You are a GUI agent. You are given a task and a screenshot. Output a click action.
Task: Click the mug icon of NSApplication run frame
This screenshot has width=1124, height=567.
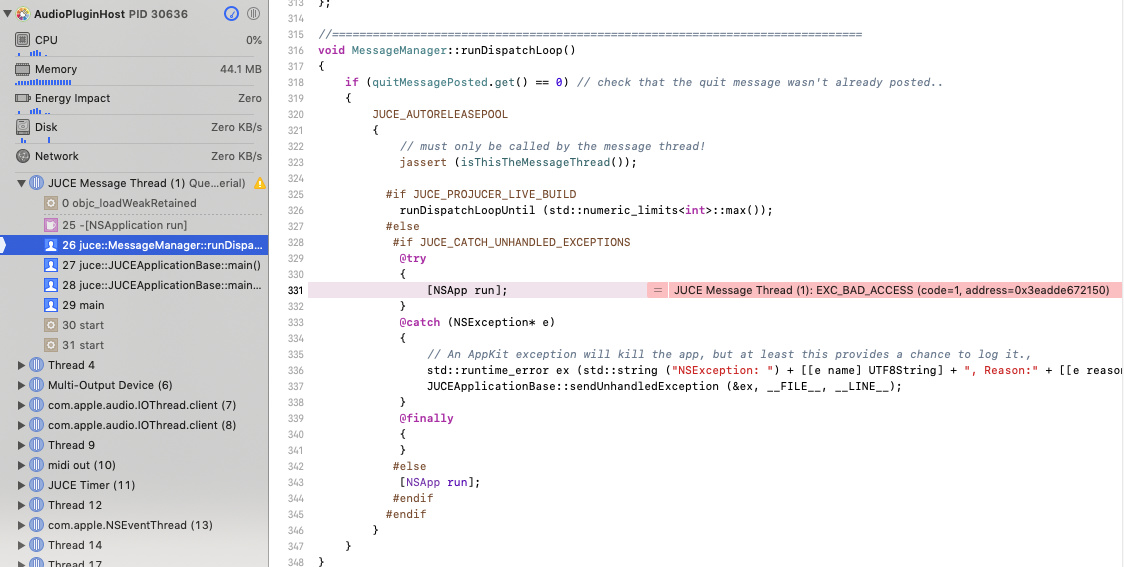point(51,225)
